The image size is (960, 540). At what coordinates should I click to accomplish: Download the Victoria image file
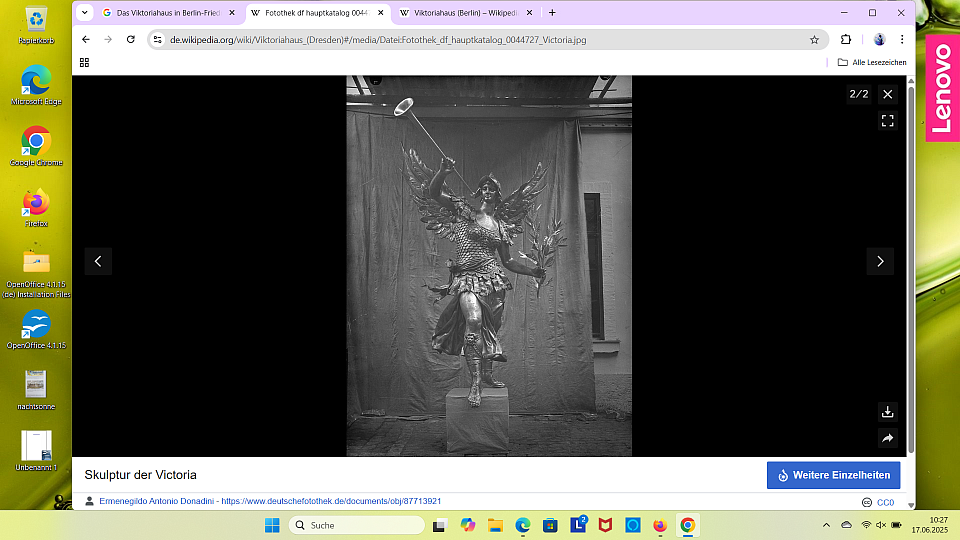887,412
